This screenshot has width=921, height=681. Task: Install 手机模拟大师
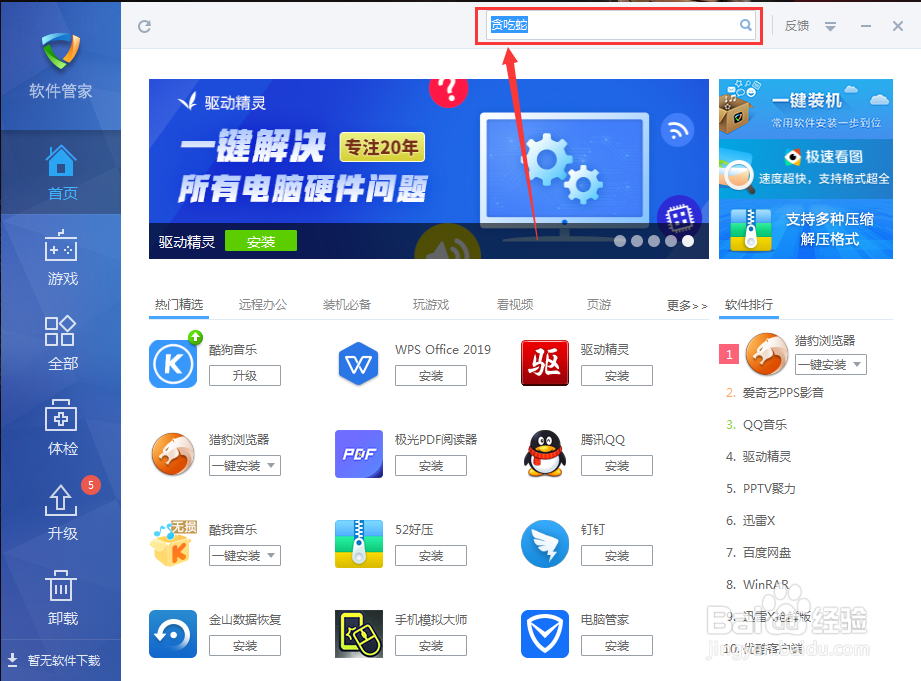coord(431,645)
